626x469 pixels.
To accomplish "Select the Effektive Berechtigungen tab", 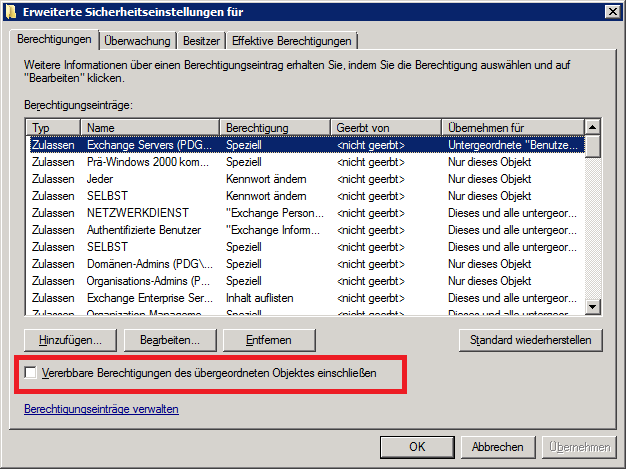I will pos(292,41).
